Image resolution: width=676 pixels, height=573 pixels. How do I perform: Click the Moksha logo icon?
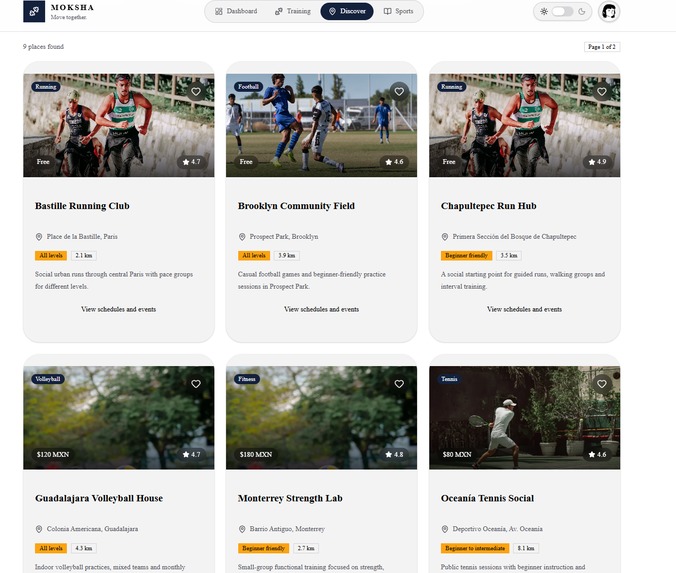(34, 11)
